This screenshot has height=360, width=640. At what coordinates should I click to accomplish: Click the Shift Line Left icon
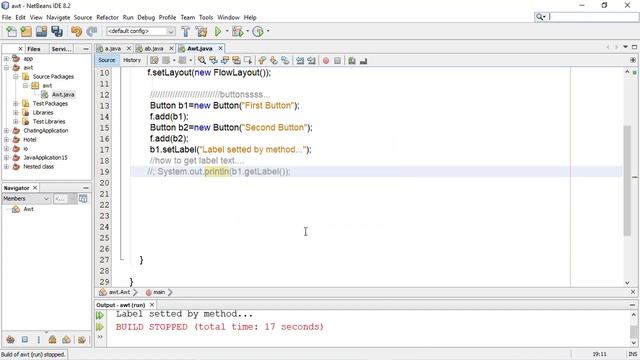(300, 60)
